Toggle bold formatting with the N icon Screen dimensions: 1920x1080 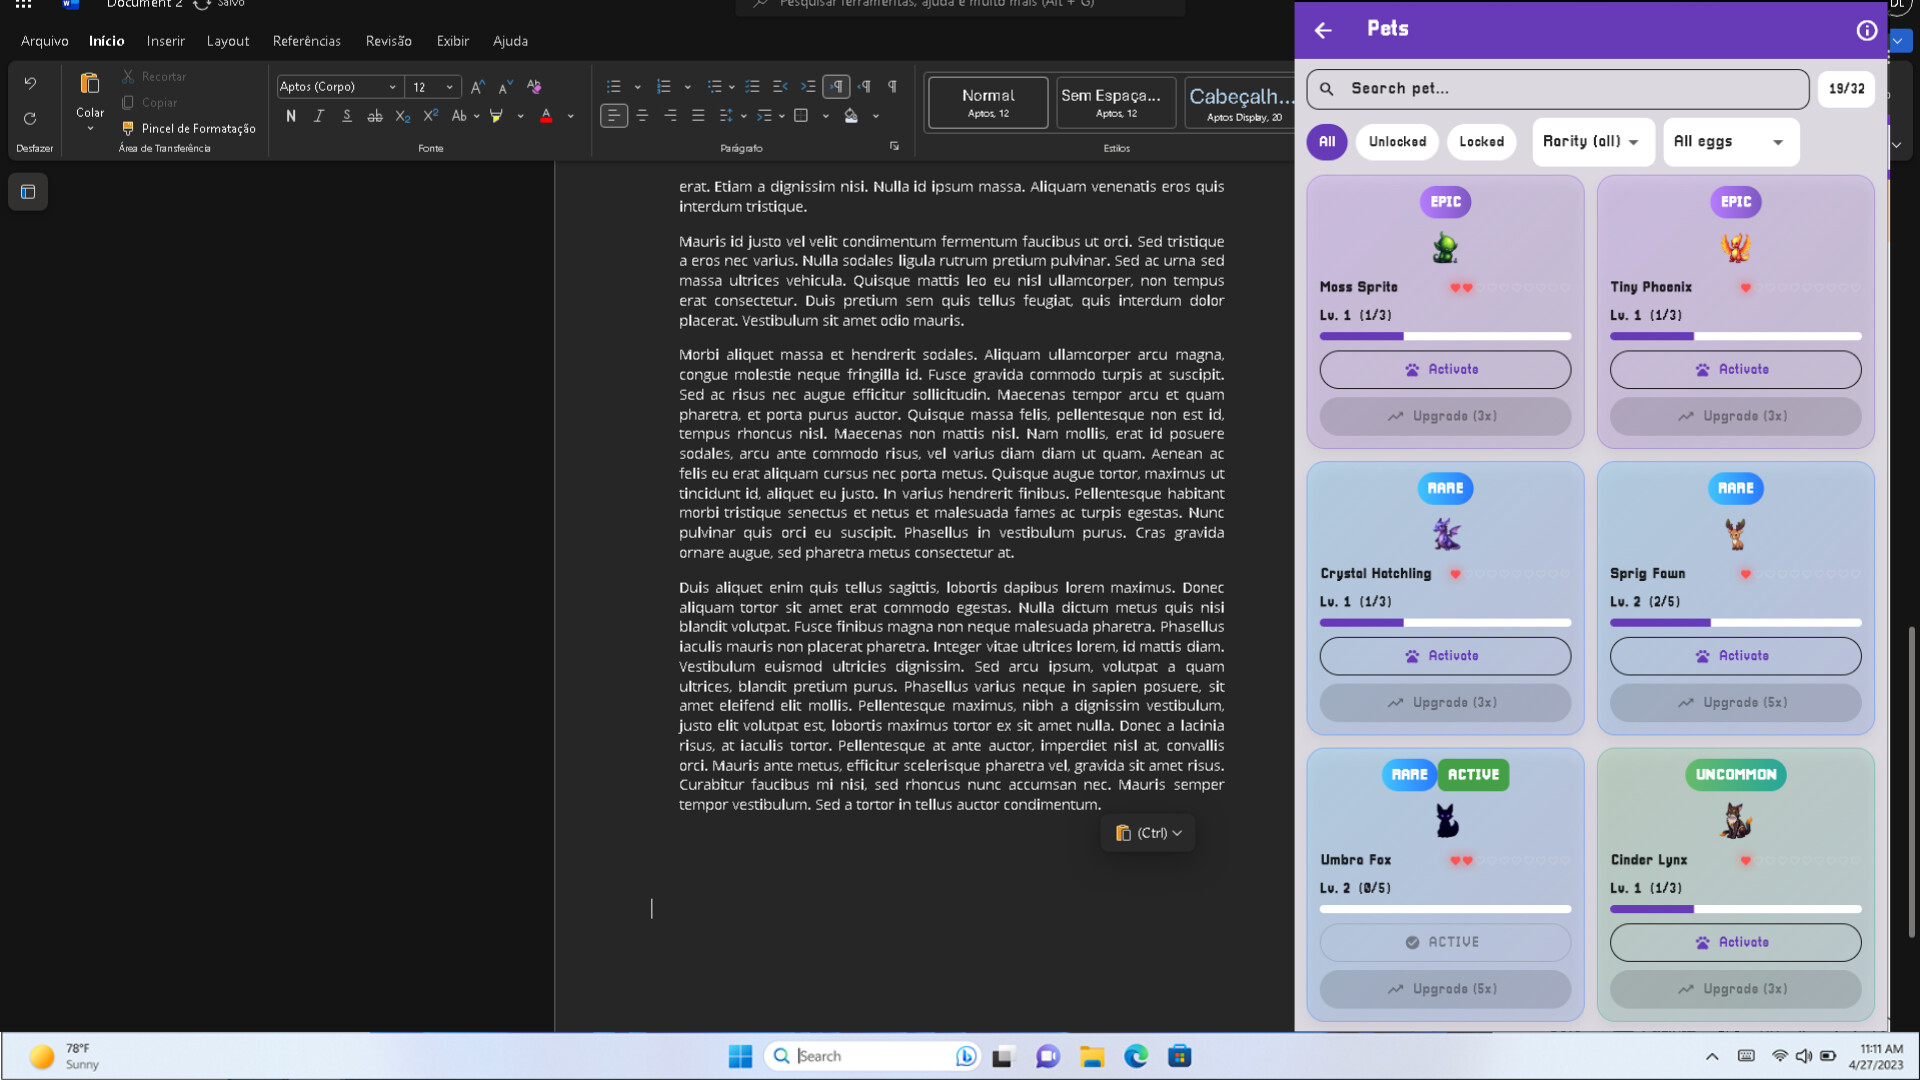point(291,116)
